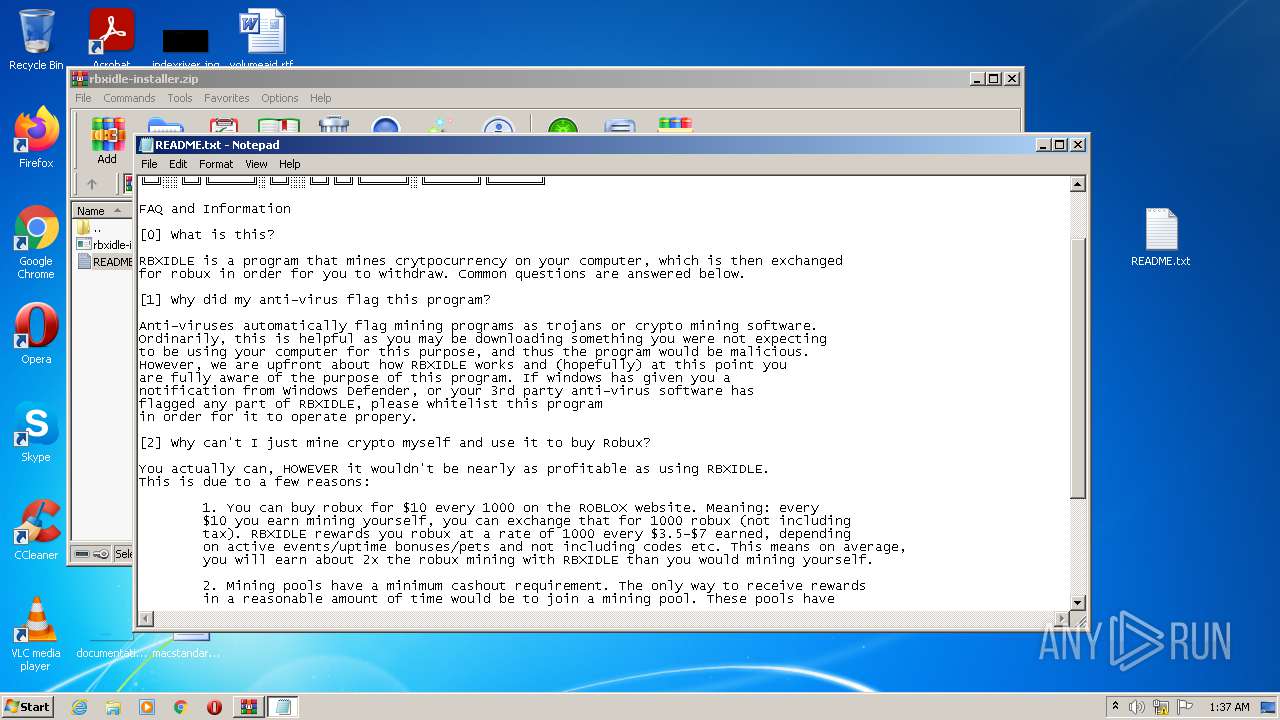This screenshot has height=720, width=1280.
Task: Click the network status tray icon
Action: click(x=1161, y=707)
